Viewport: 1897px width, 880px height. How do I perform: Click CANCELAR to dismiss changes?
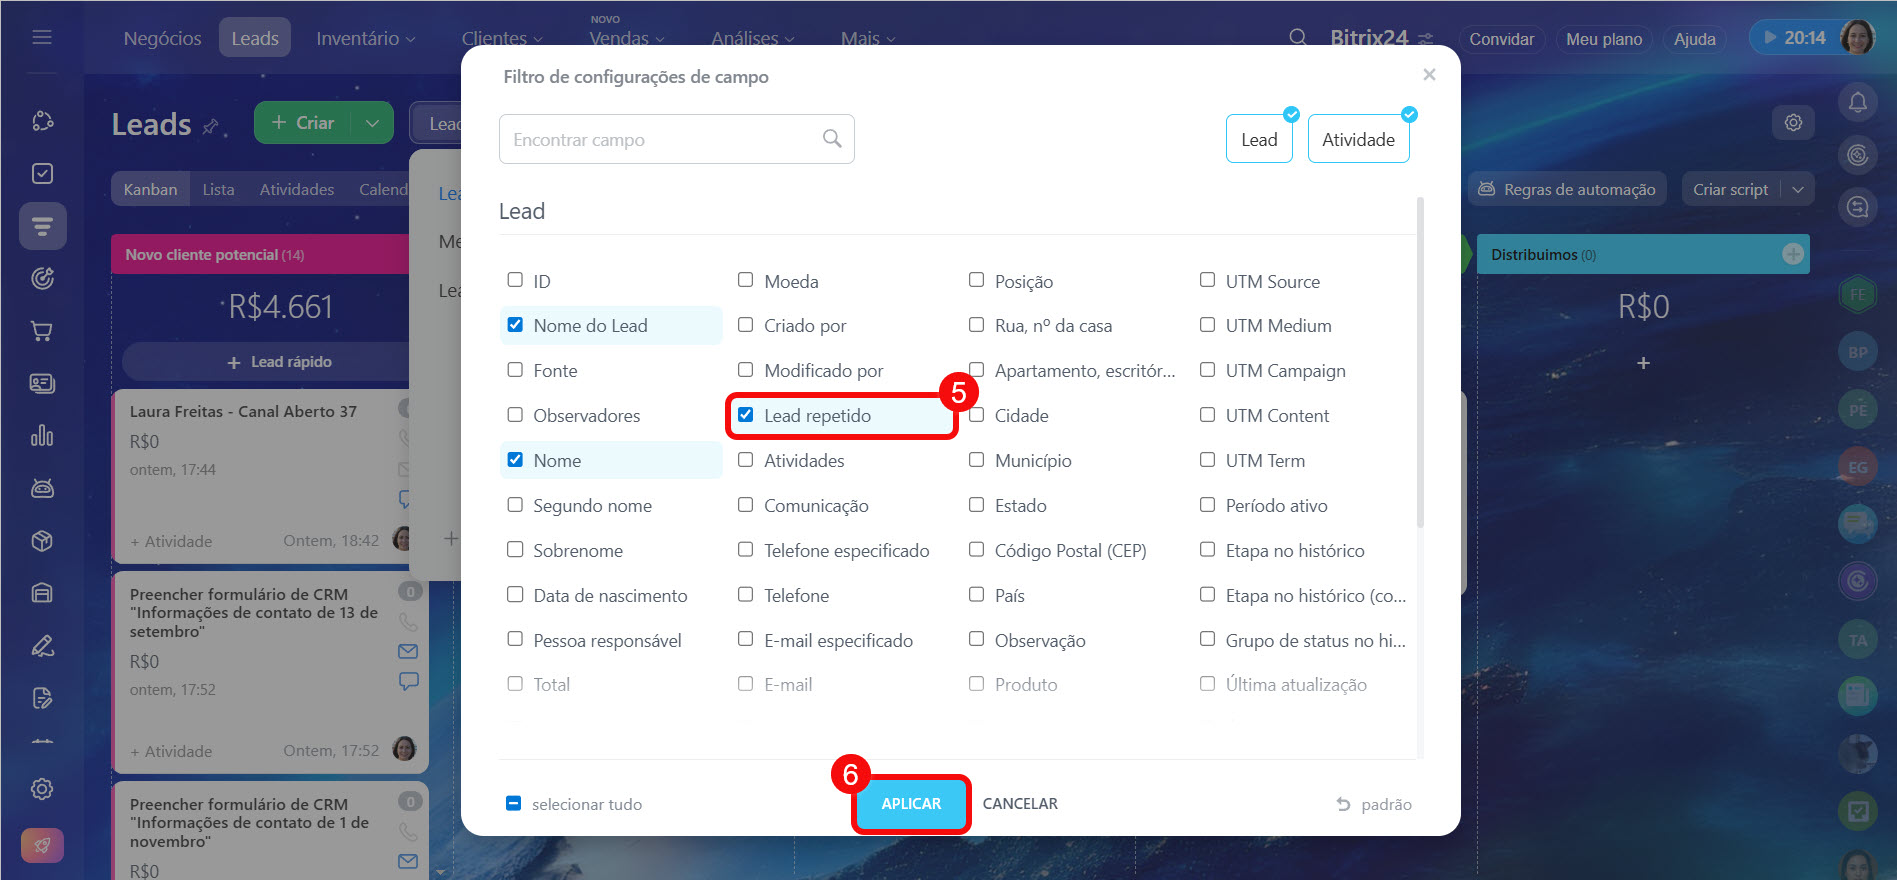click(1019, 804)
